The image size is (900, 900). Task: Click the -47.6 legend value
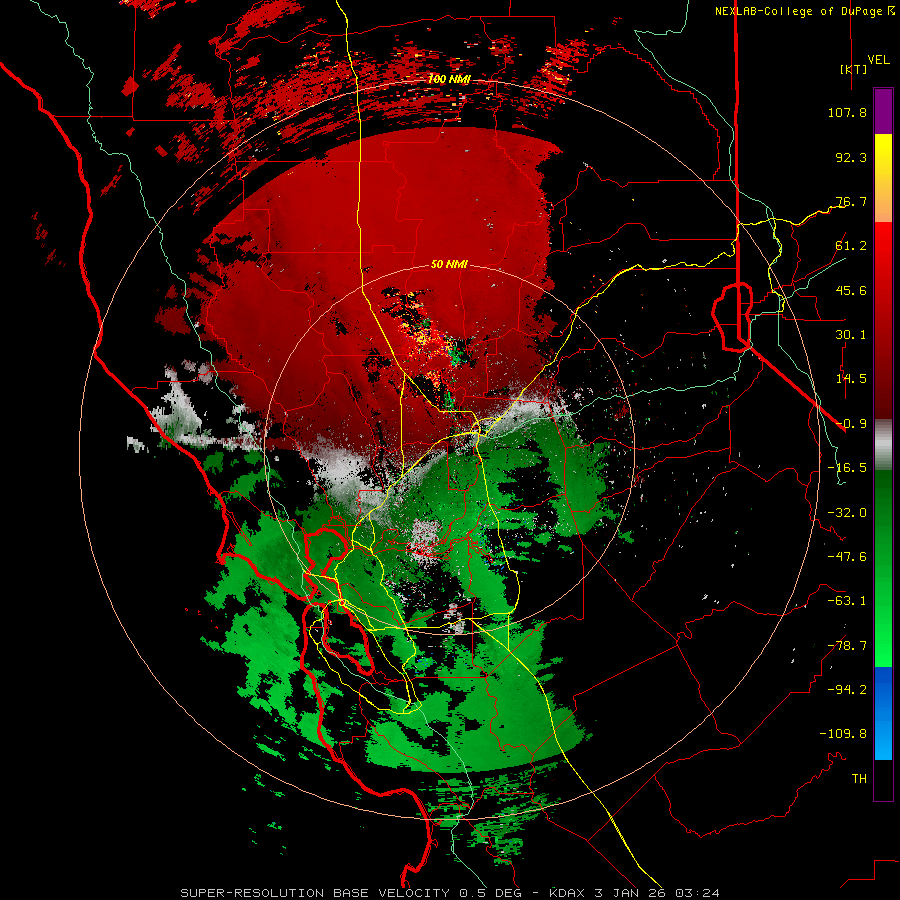click(847, 557)
